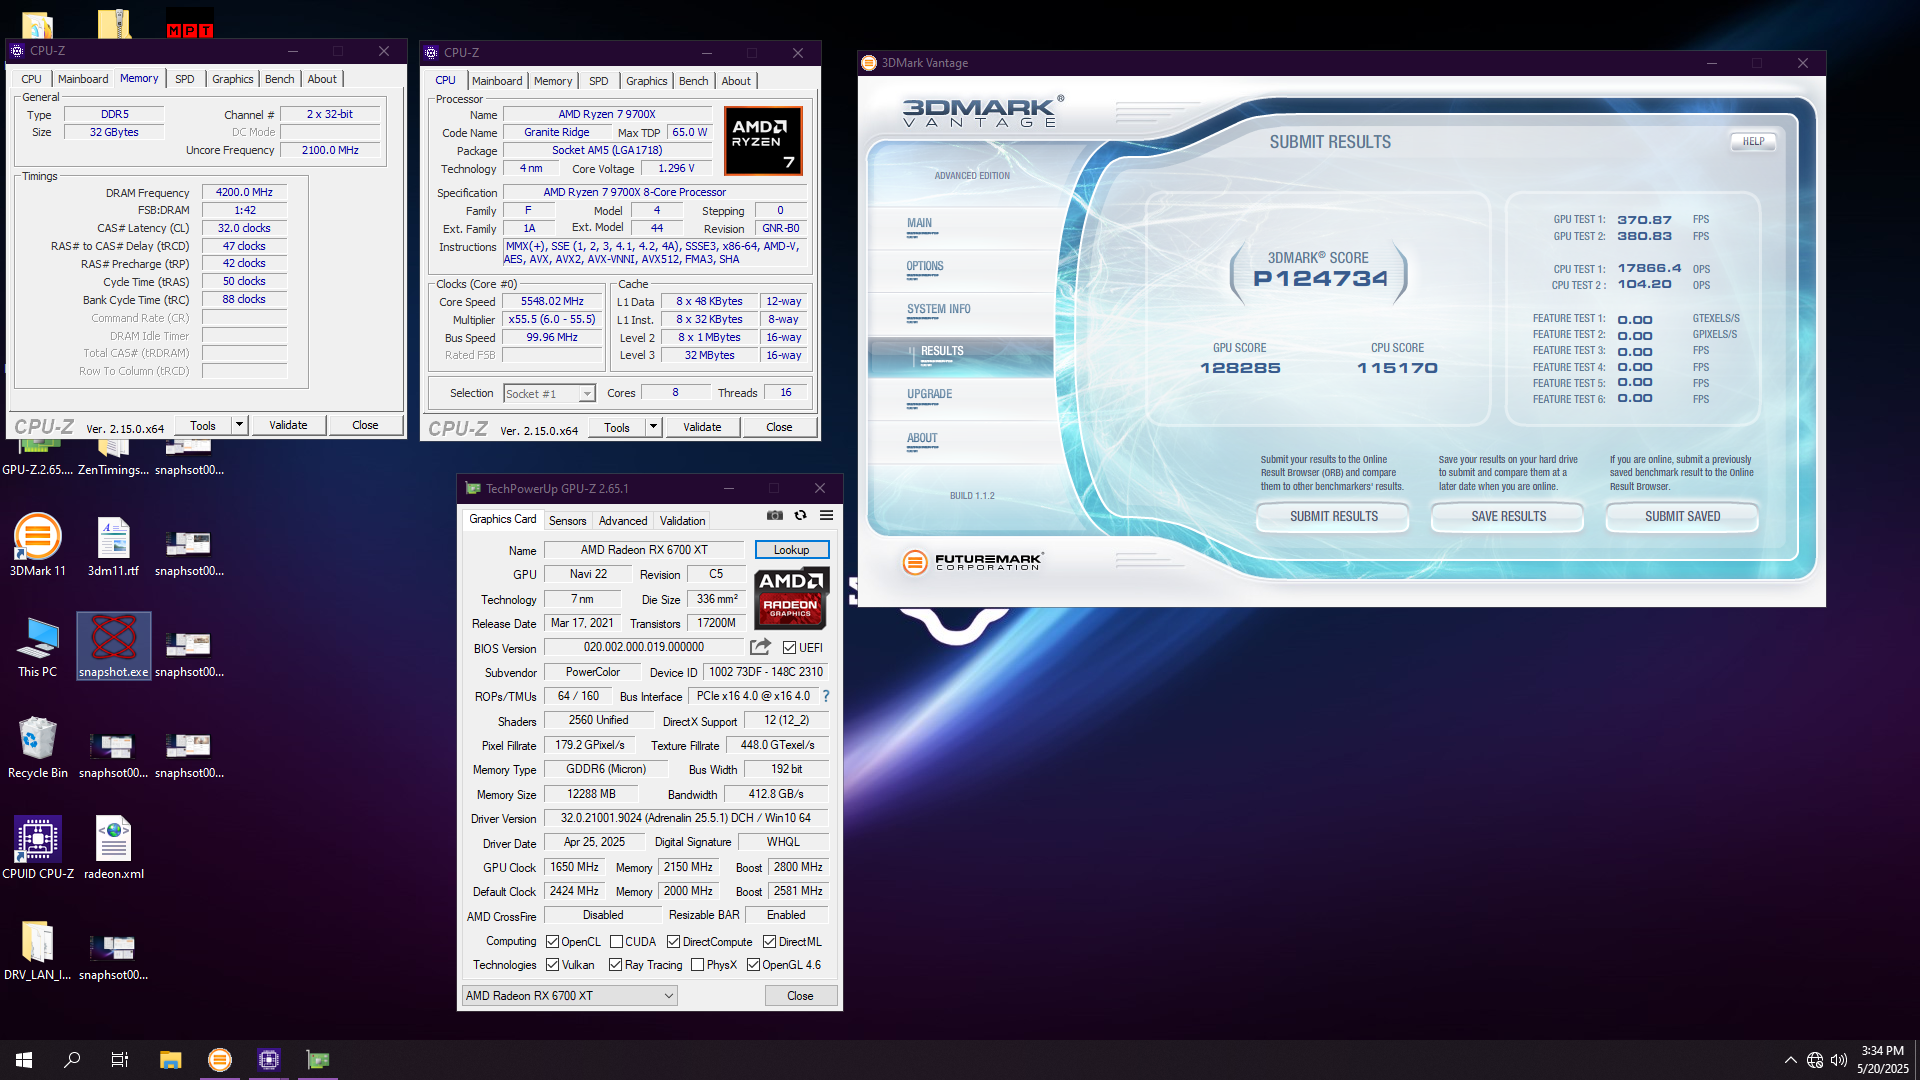The height and width of the screenshot is (1080, 1920).
Task: Open the Socket #1 selection dropdown in CPU-Z
Action: (x=550, y=394)
